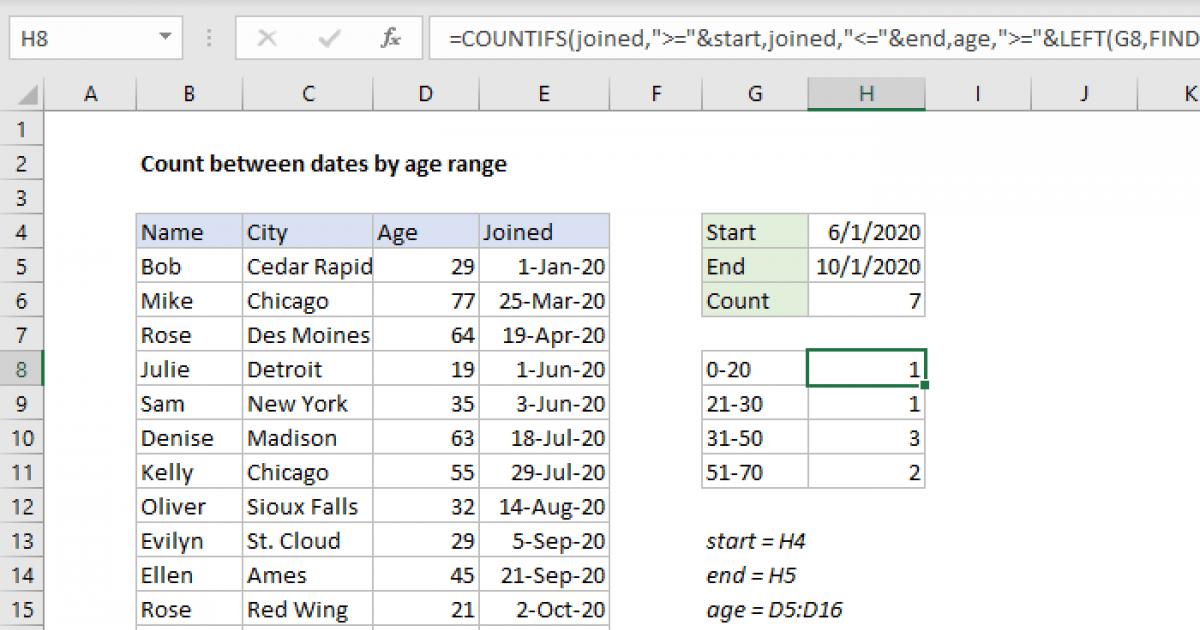Click the COUNTIFS formula in formula bar
This screenshot has width=1200, height=630.
[x=822, y=39]
